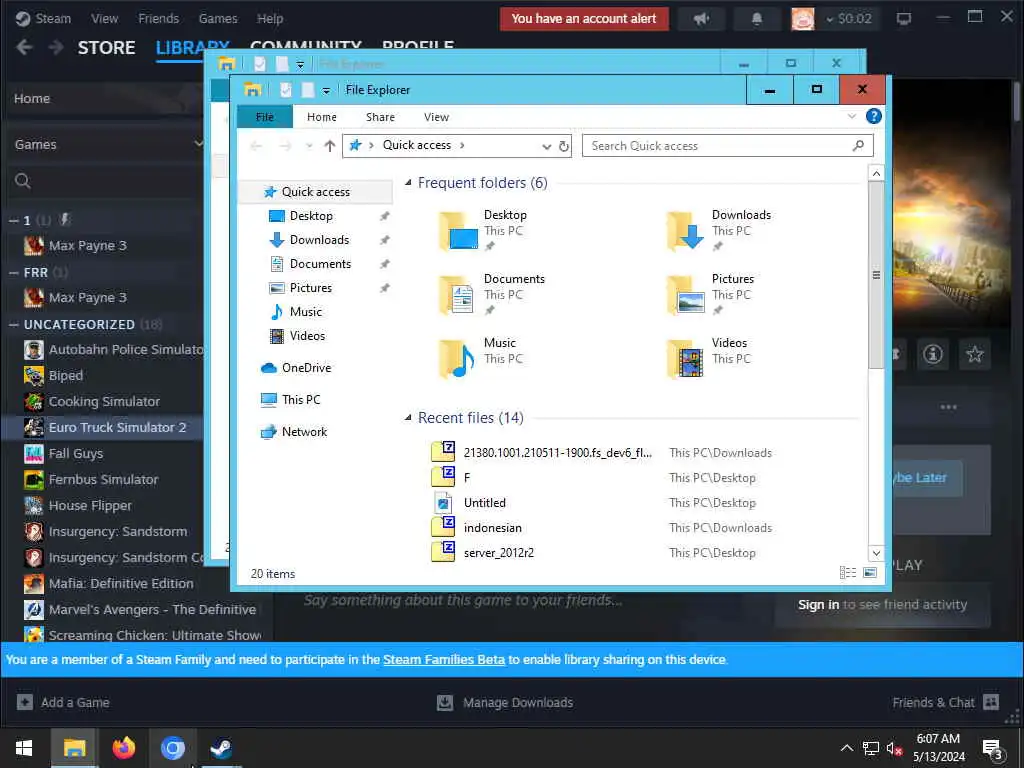Open the Steam Help menu
The width and height of the screenshot is (1024, 768).
pos(270,18)
